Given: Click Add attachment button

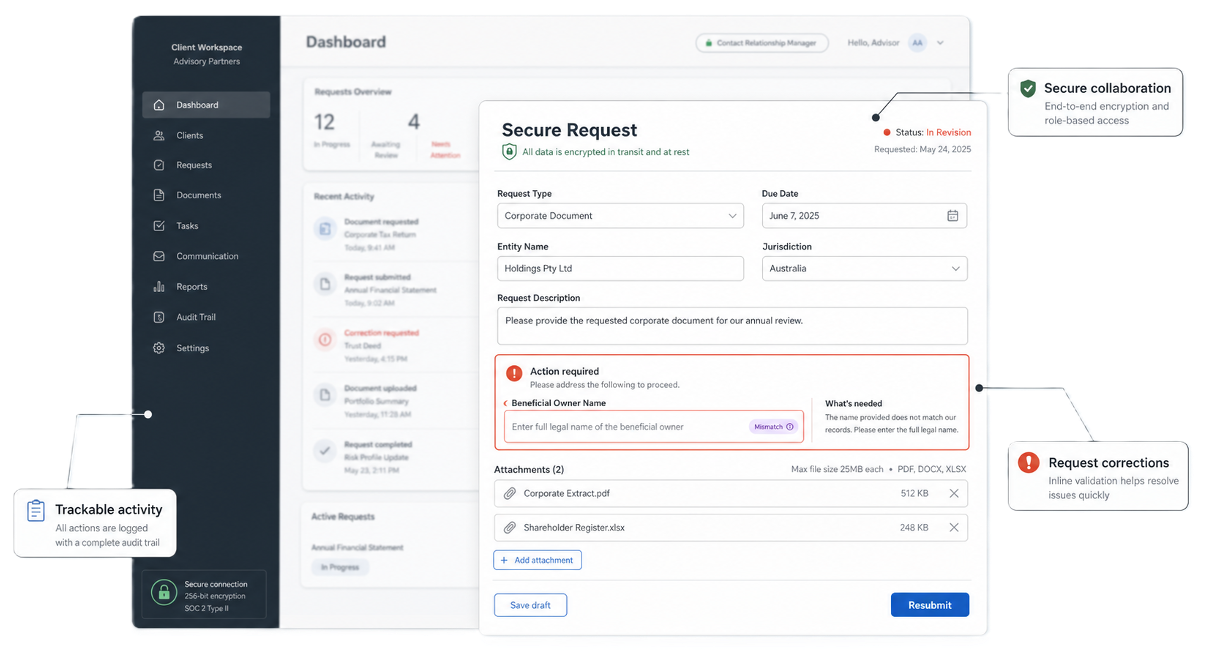Looking at the screenshot, I should 537,560.
